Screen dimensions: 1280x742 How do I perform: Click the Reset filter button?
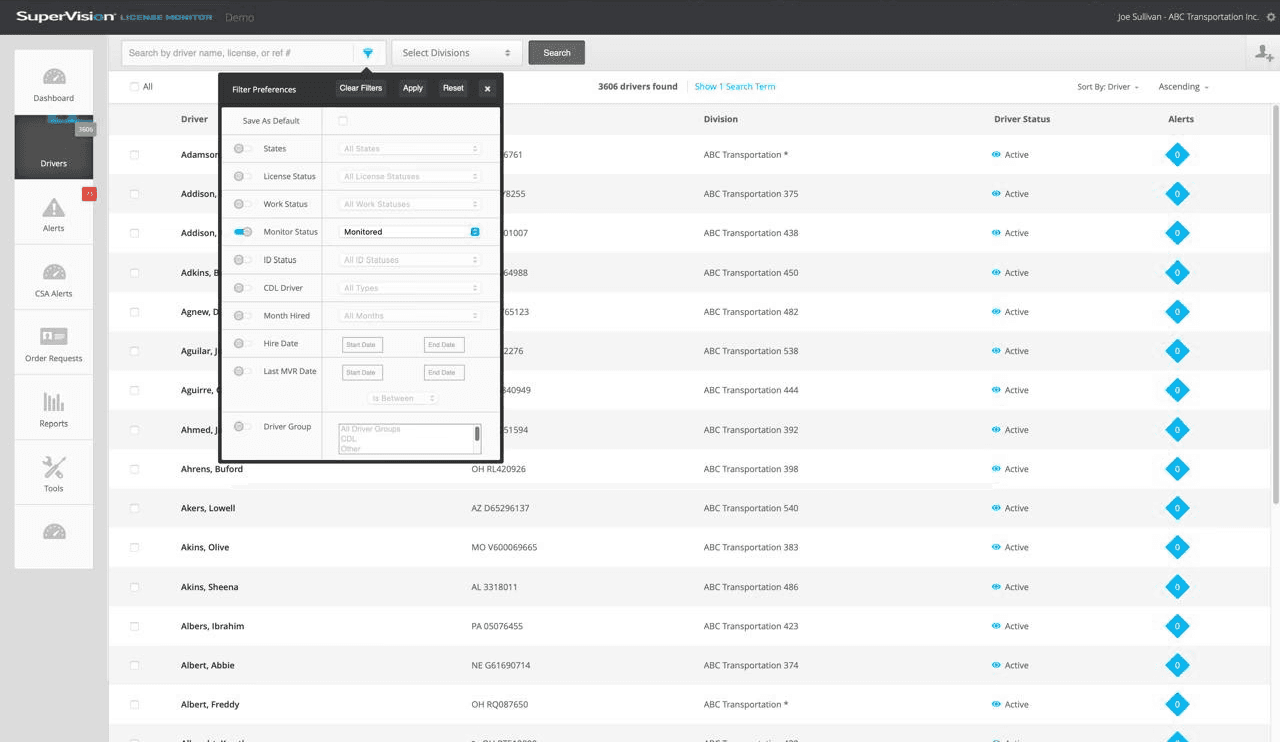click(453, 88)
